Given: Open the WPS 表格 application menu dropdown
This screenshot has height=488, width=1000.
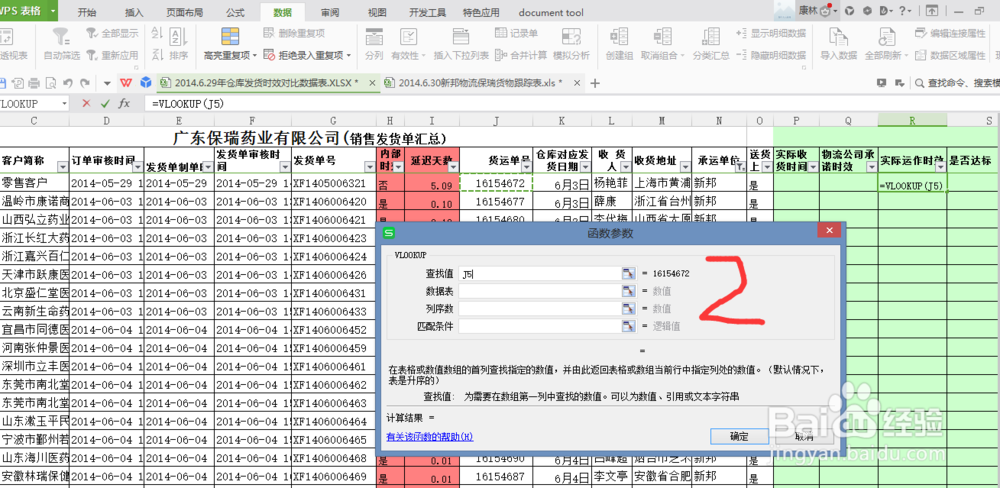Looking at the screenshot, I should coord(52,11).
